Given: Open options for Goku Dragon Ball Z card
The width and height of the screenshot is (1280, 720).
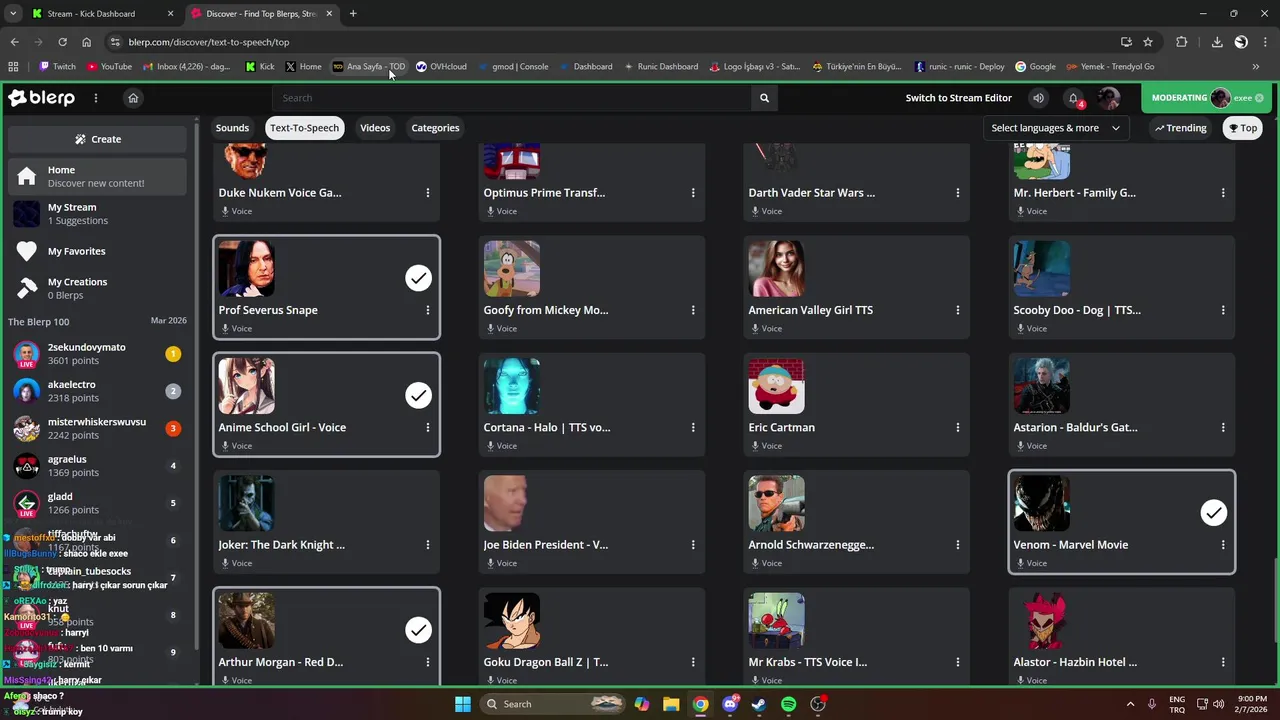Looking at the screenshot, I should pos(693,662).
